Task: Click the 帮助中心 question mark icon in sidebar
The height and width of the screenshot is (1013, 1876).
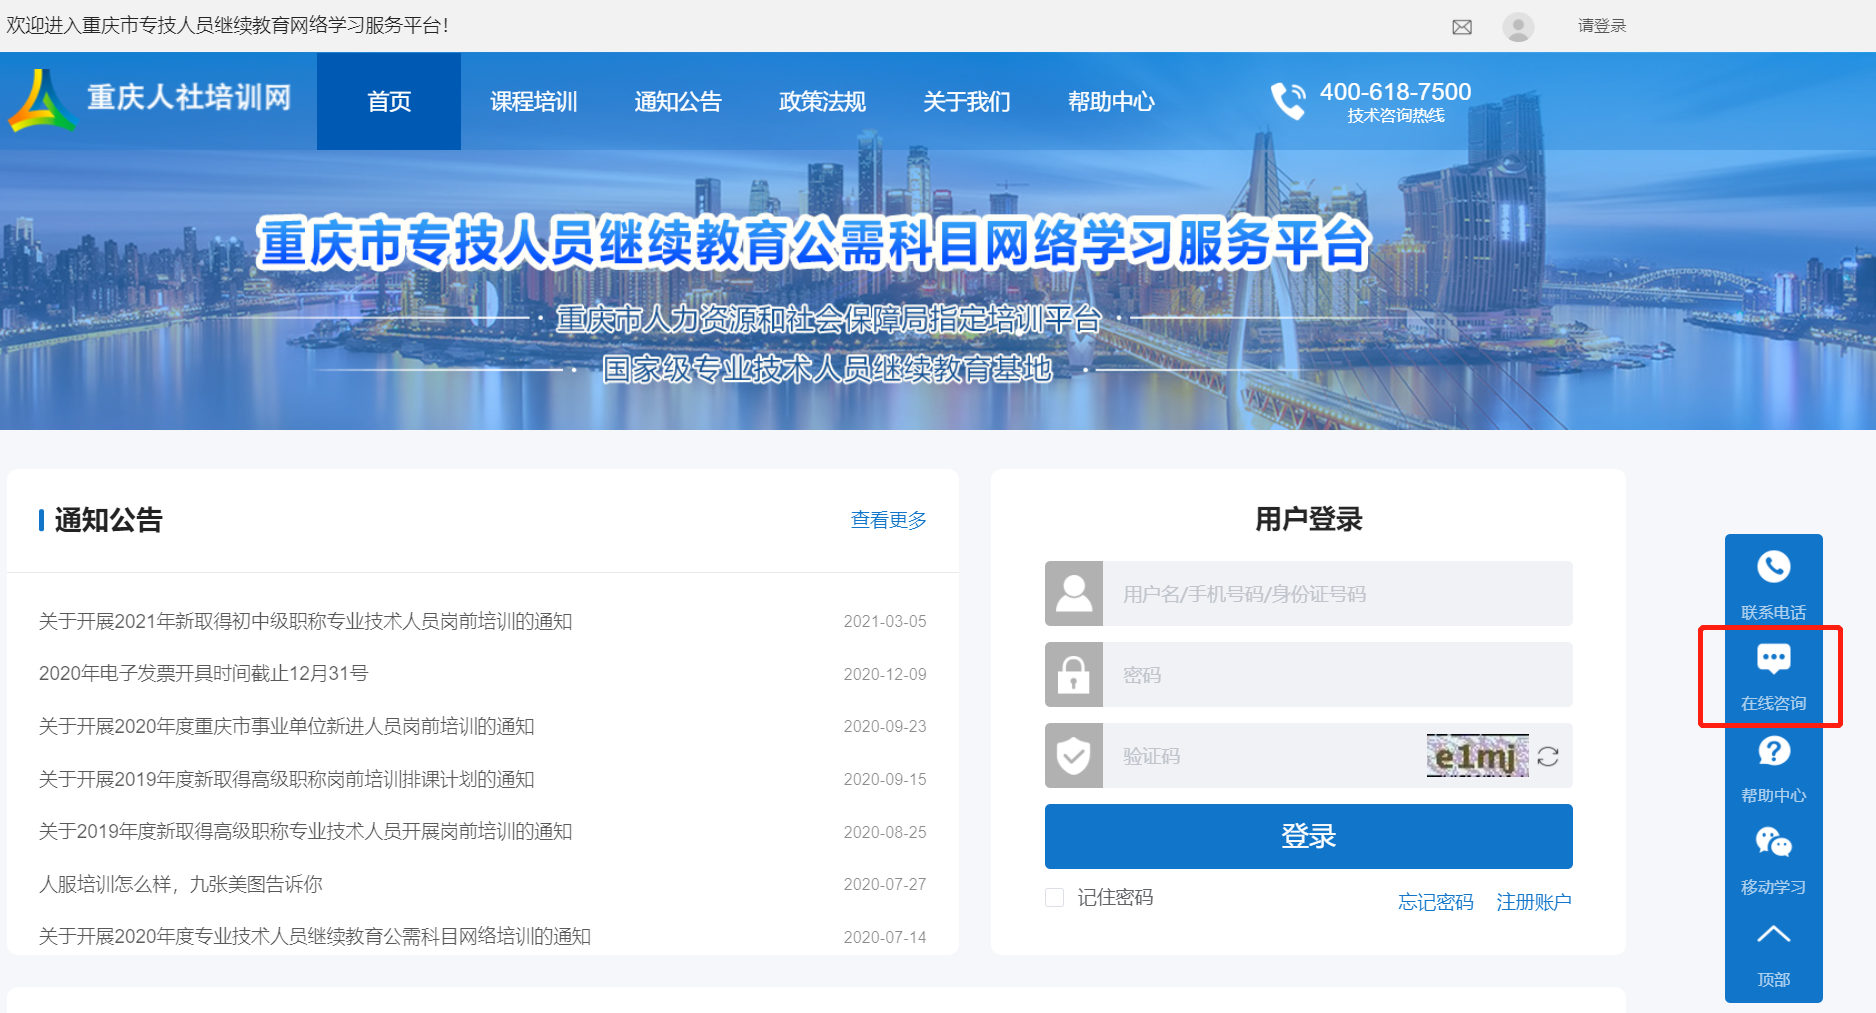Action: tap(1774, 751)
